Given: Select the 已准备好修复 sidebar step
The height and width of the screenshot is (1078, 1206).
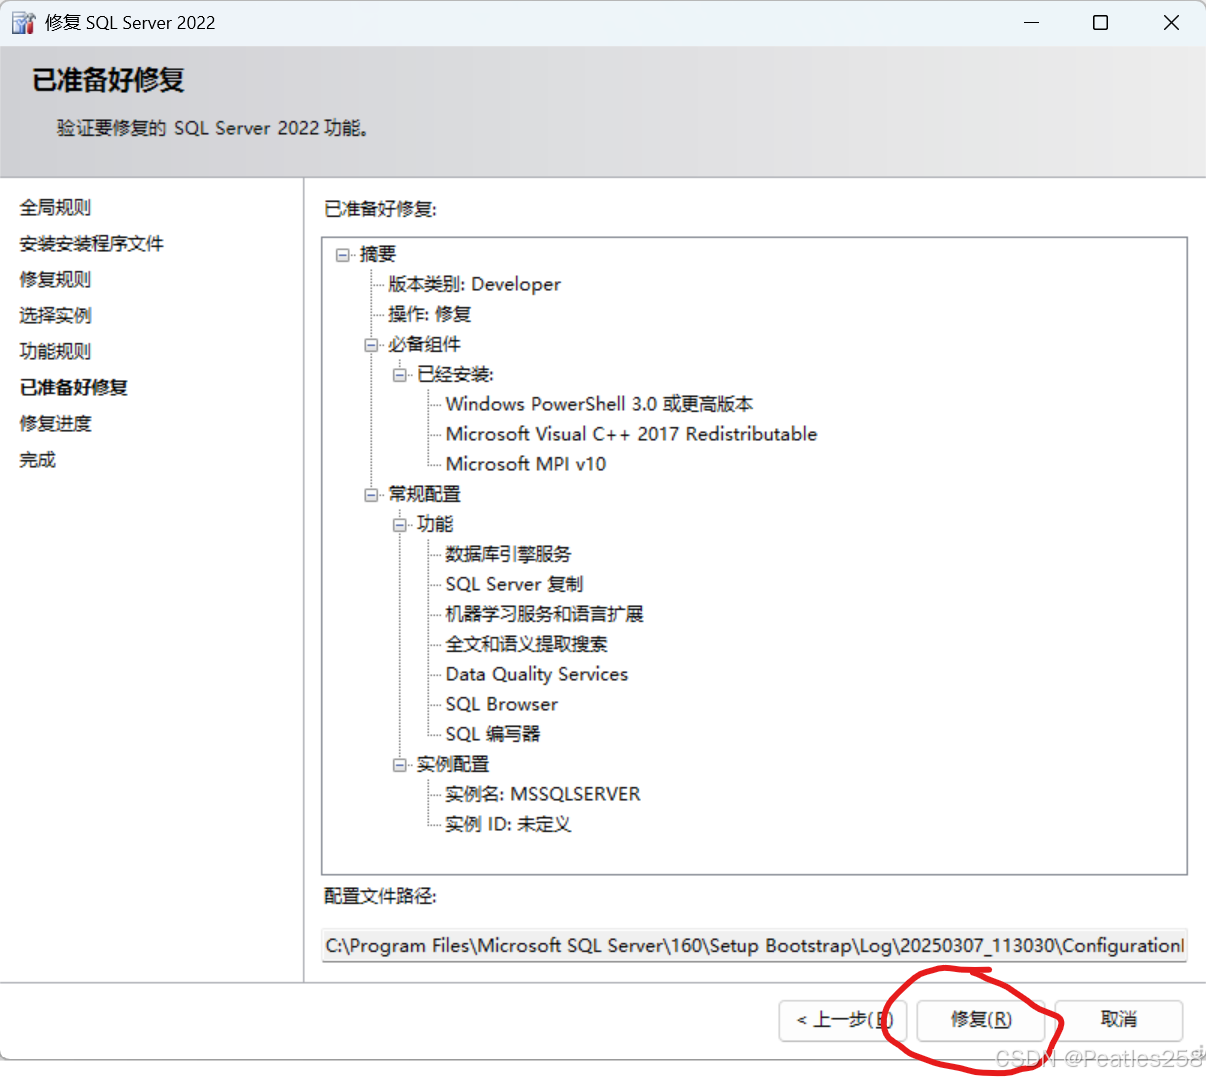Looking at the screenshot, I should tap(74, 388).
